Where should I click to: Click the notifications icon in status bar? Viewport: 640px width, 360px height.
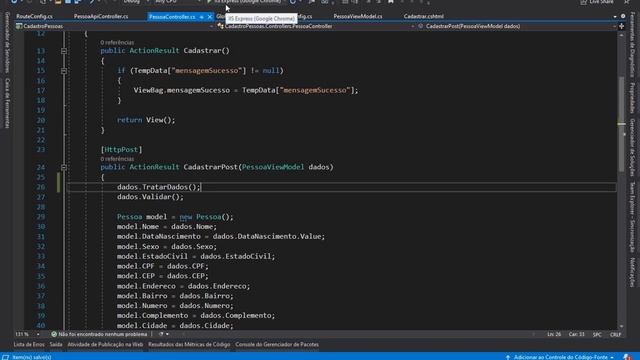pos(627,357)
